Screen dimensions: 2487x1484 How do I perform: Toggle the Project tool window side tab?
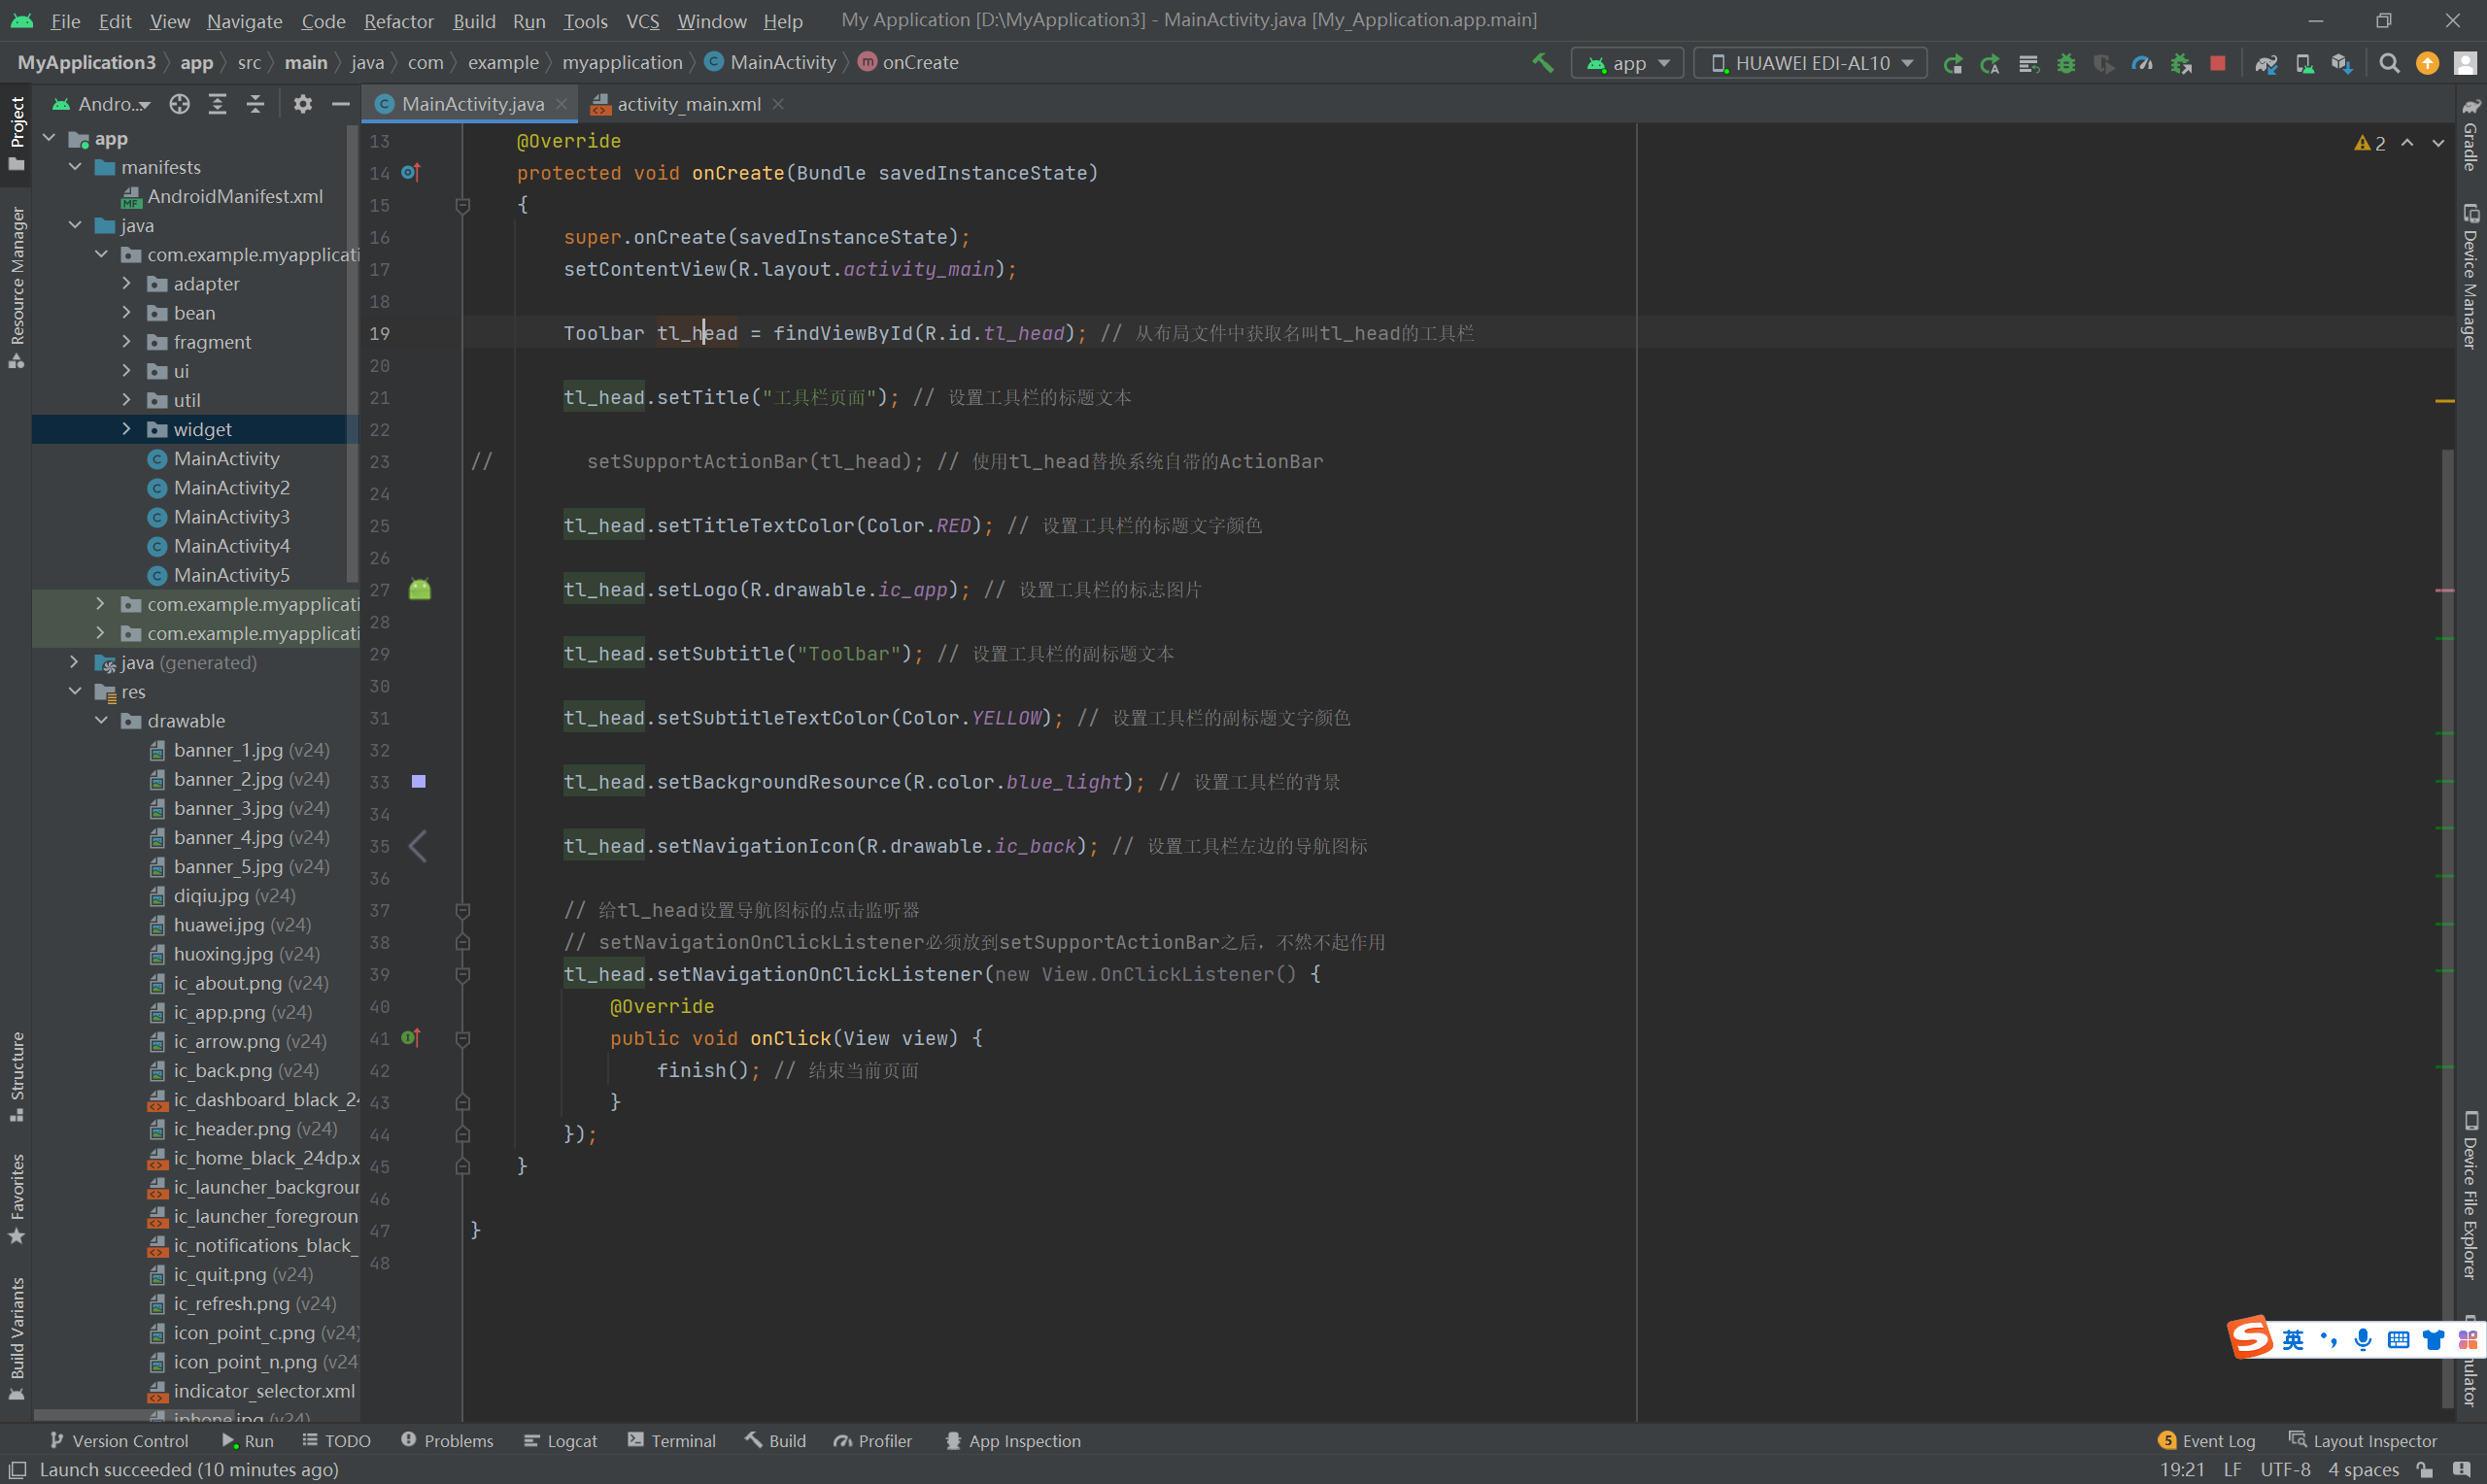(x=16, y=133)
